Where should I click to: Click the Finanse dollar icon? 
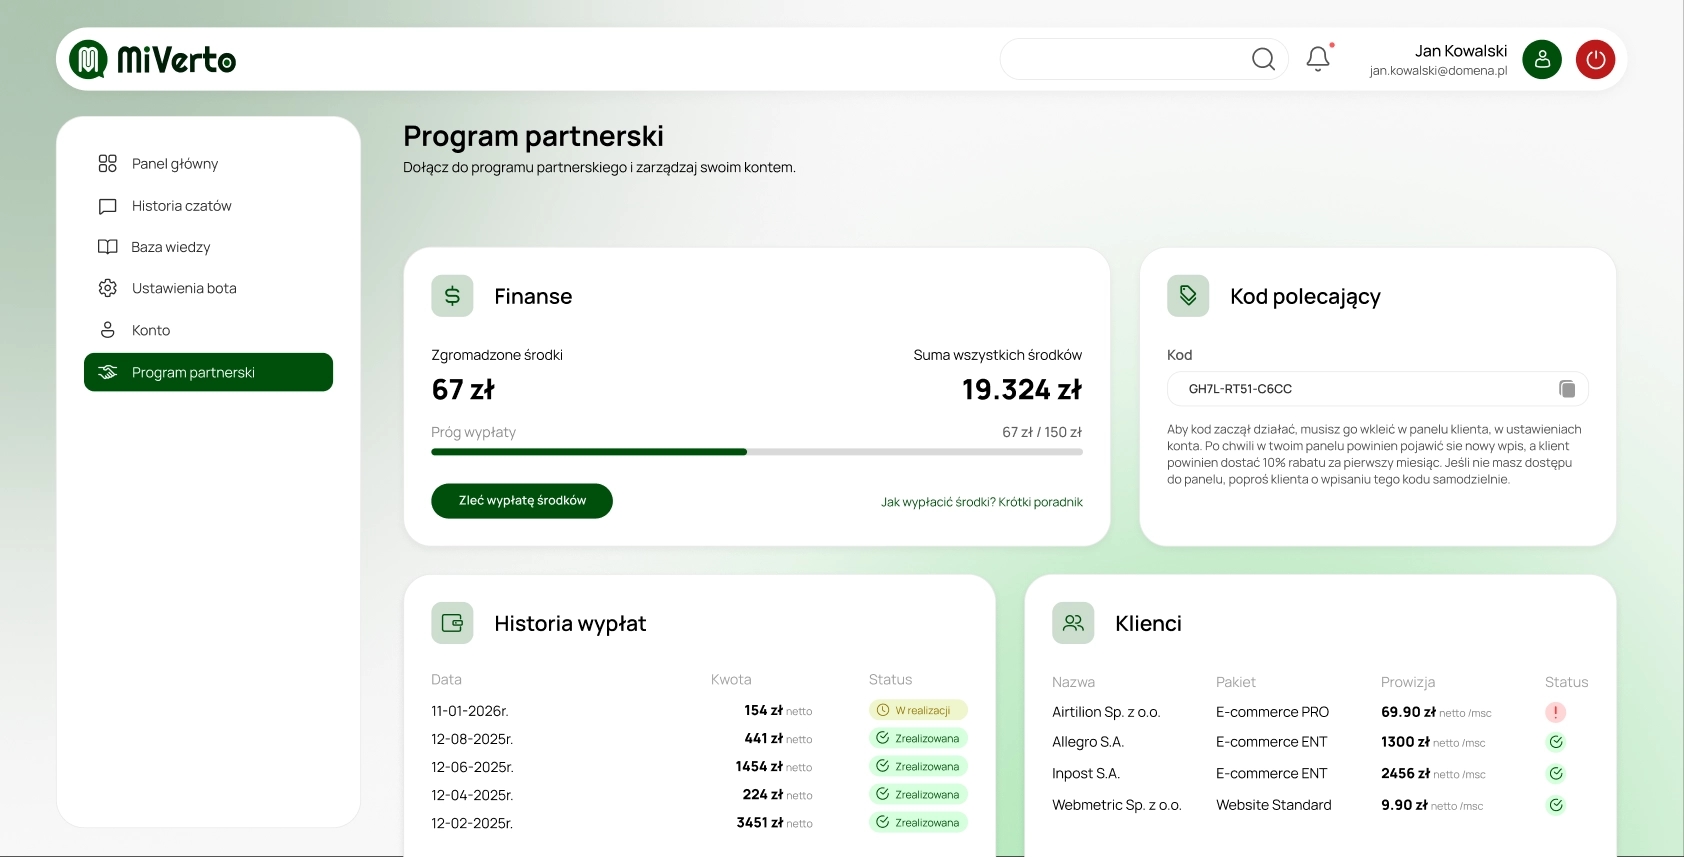pos(452,296)
